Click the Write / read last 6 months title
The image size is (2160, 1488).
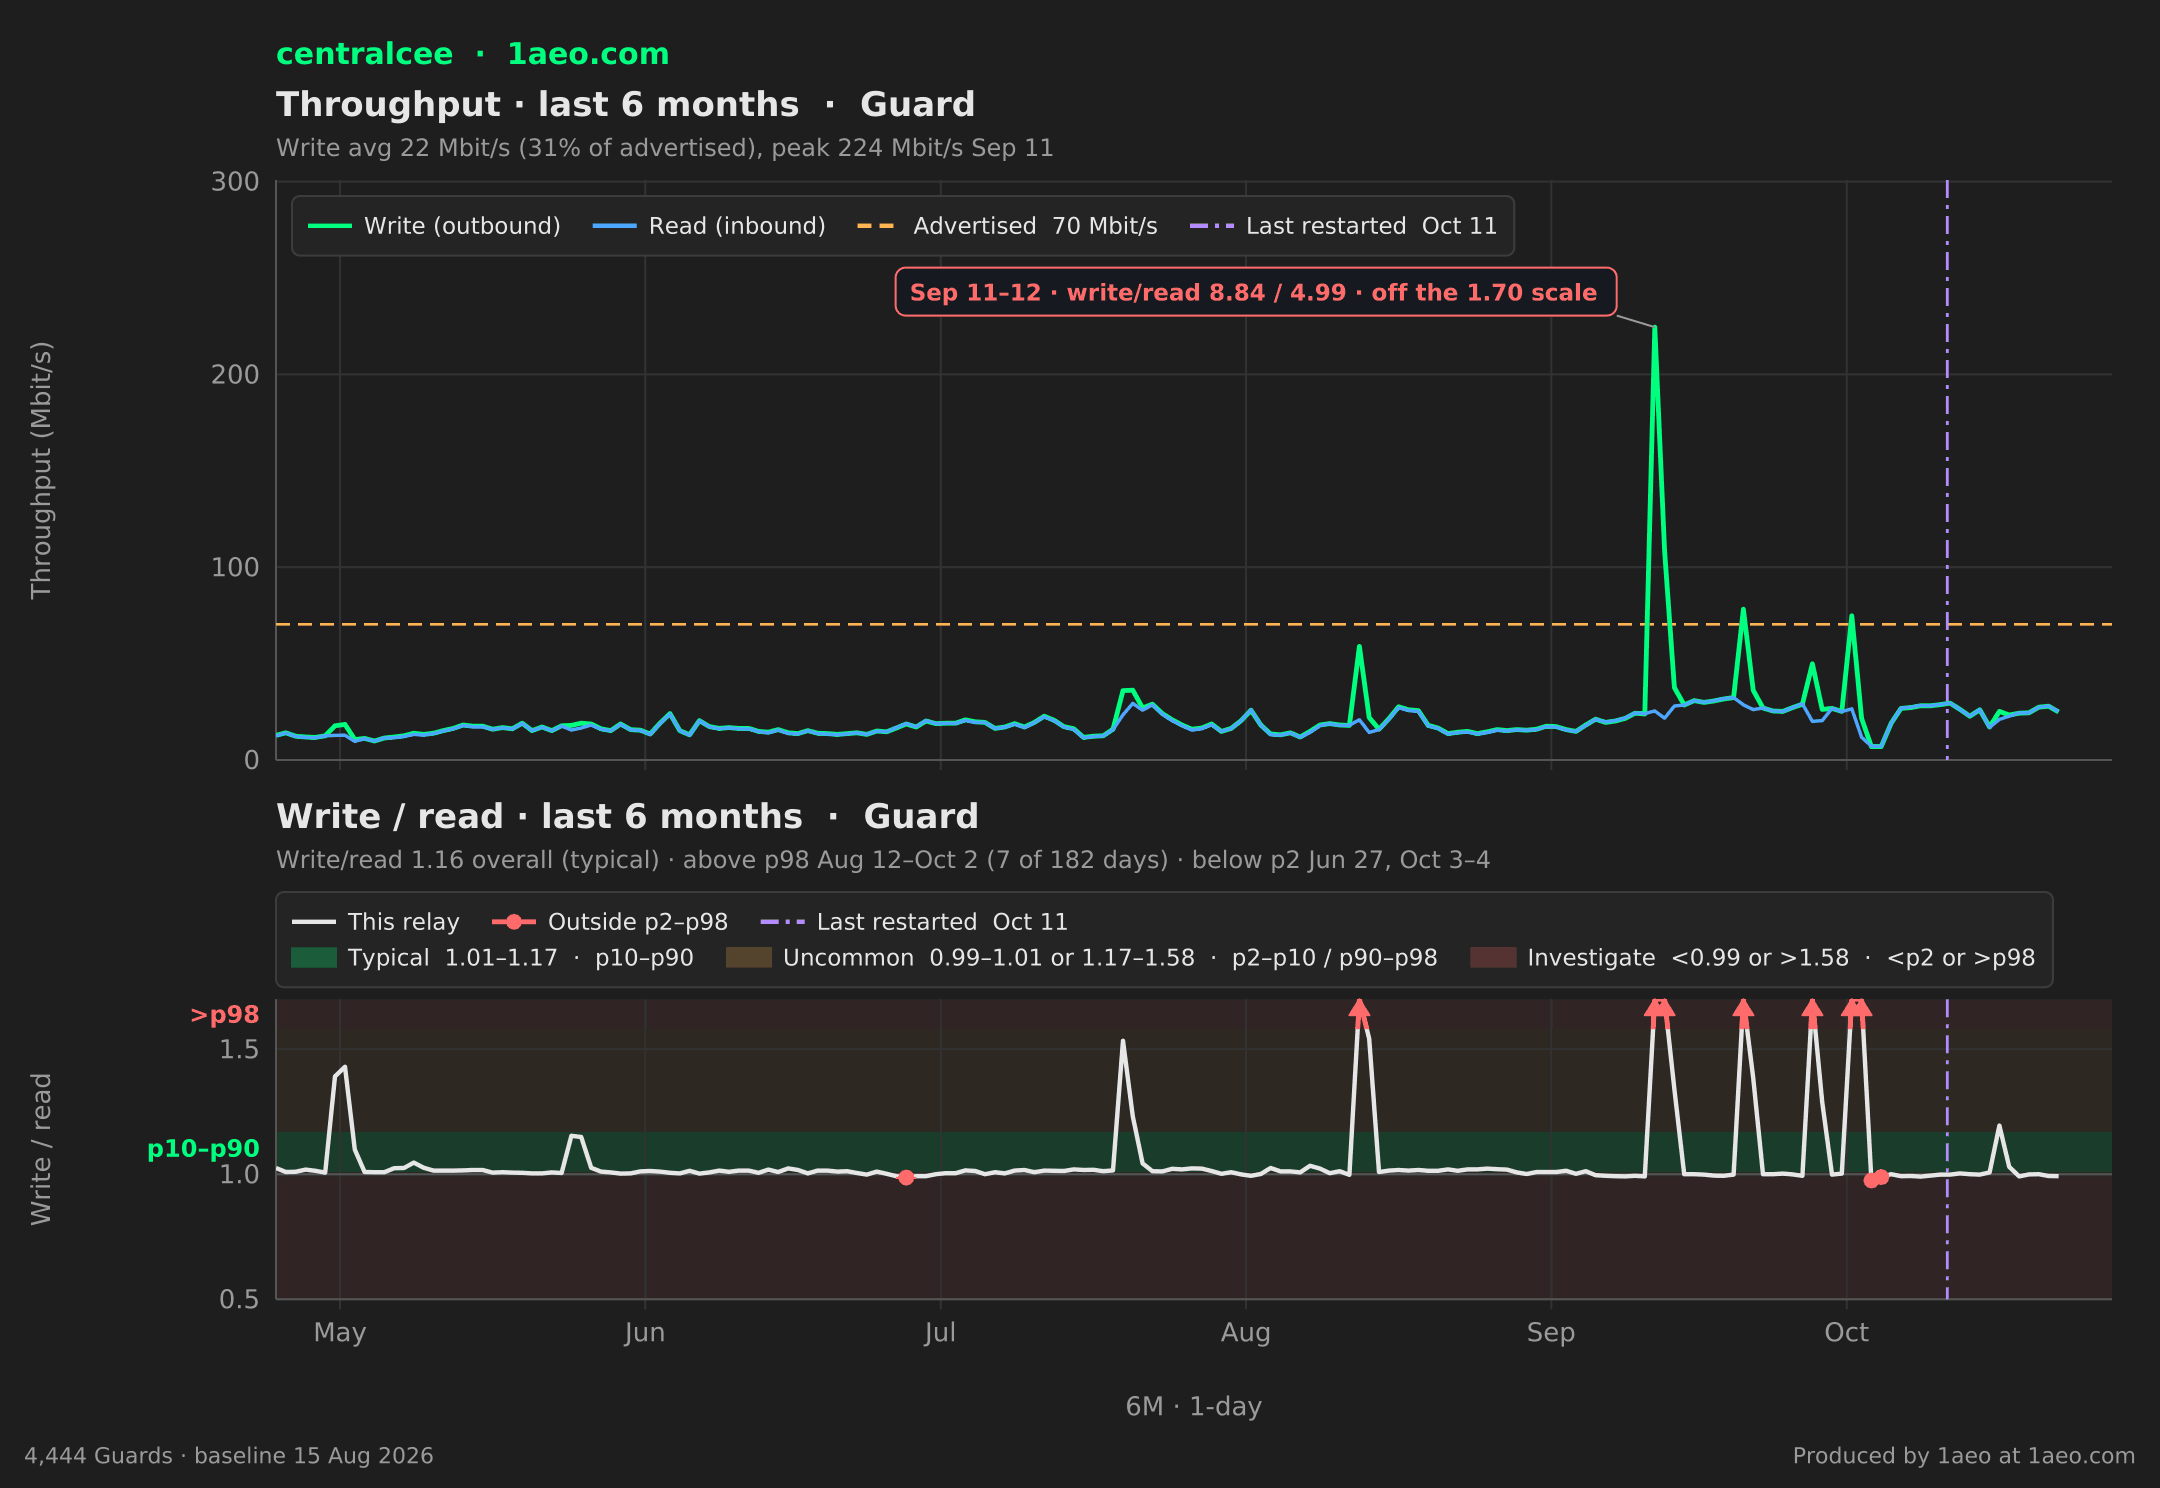click(x=627, y=817)
